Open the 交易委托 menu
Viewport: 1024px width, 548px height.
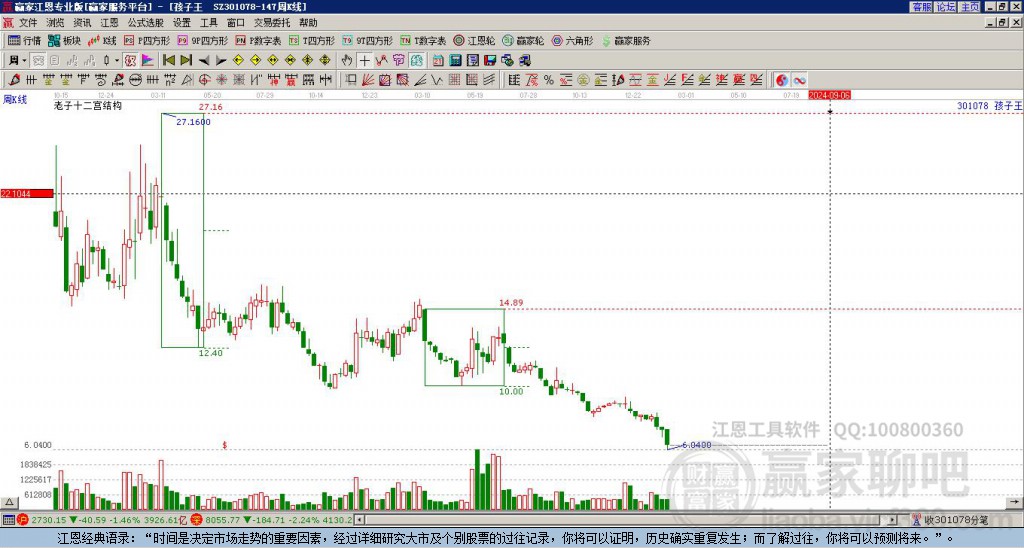click(272, 23)
